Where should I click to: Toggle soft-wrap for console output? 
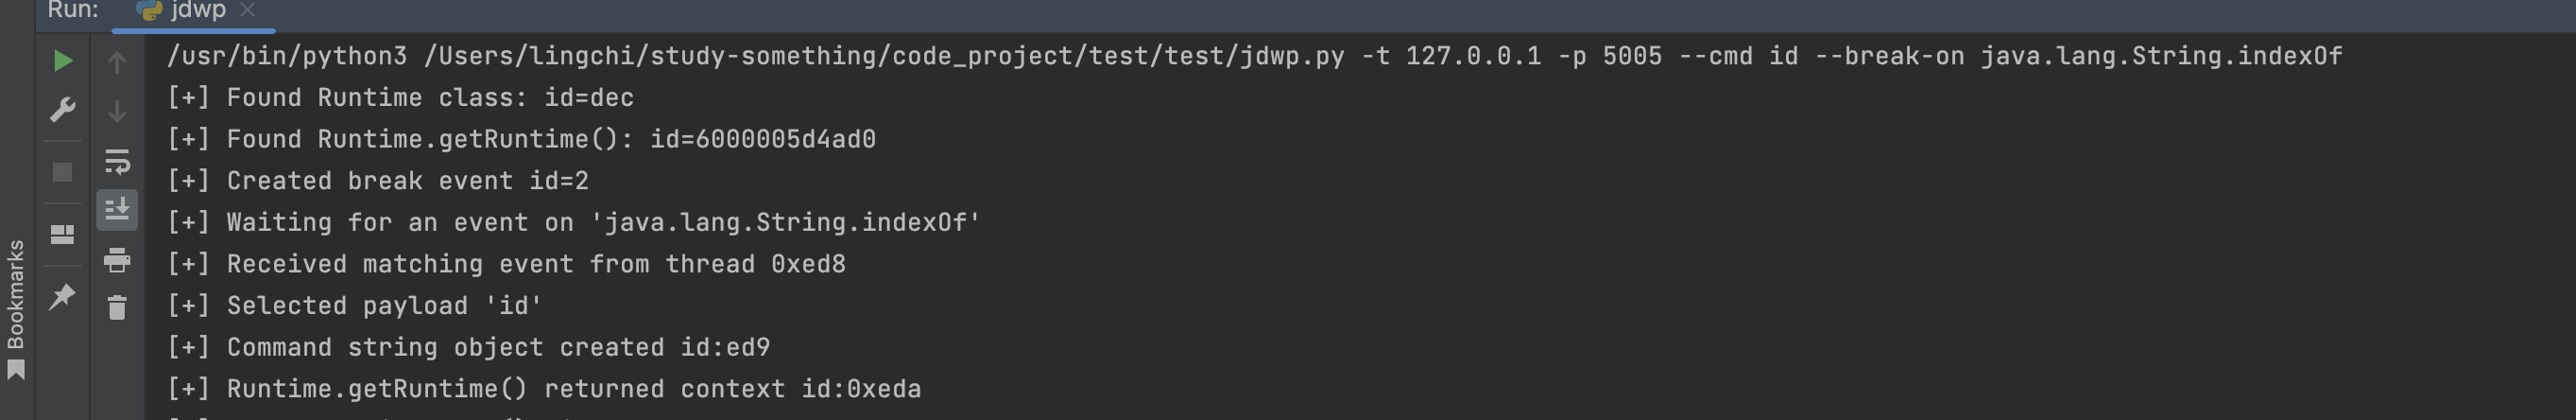(x=117, y=161)
